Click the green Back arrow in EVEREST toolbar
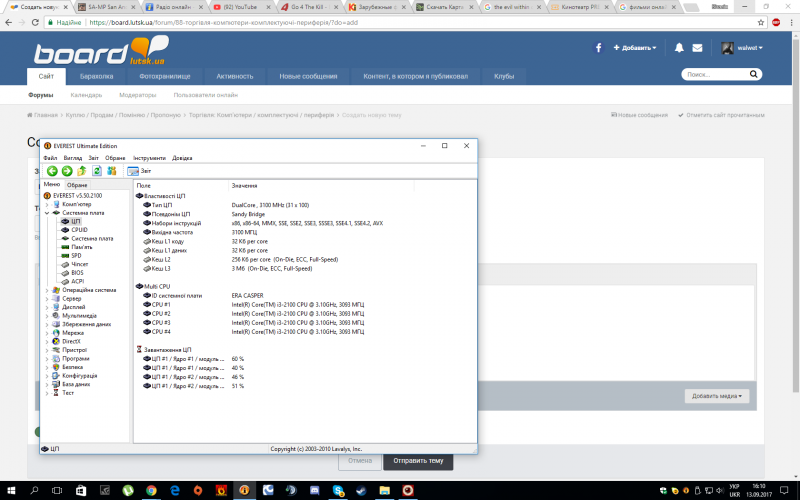 pyautogui.click(x=52, y=171)
